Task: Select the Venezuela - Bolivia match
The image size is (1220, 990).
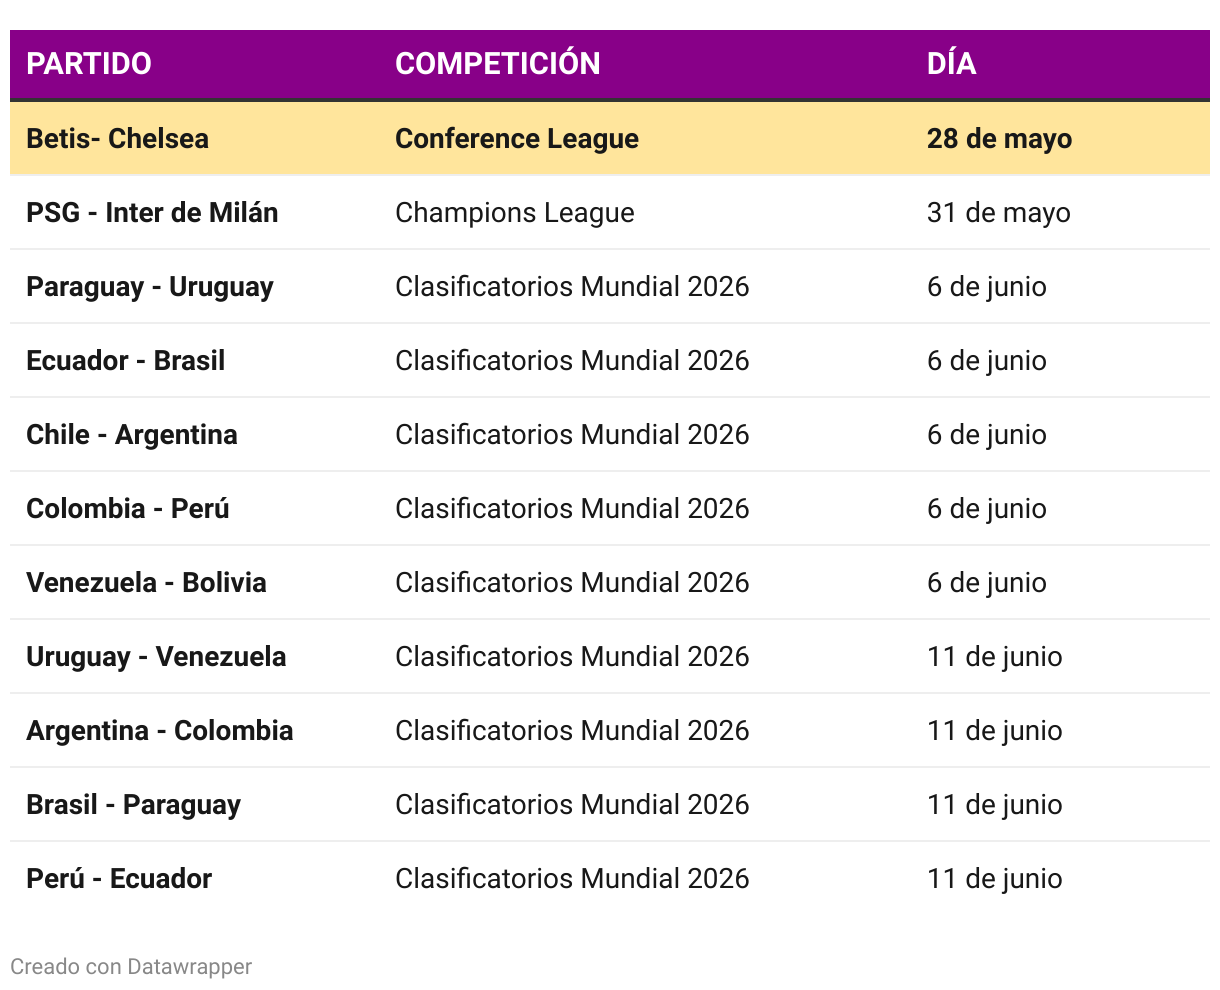Action: pos(146,583)
